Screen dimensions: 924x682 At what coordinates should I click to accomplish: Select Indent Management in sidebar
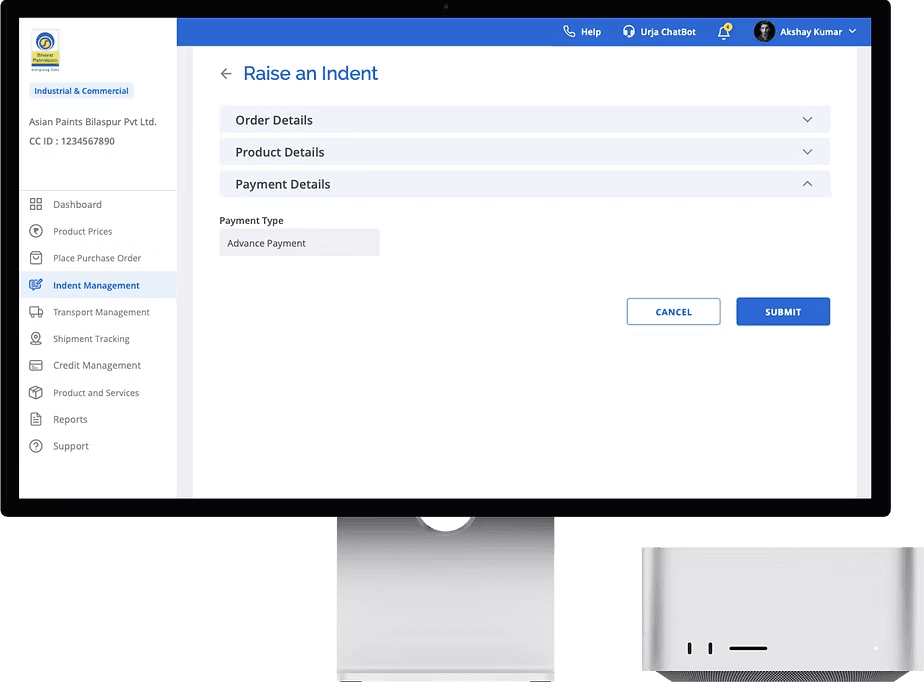98,285
